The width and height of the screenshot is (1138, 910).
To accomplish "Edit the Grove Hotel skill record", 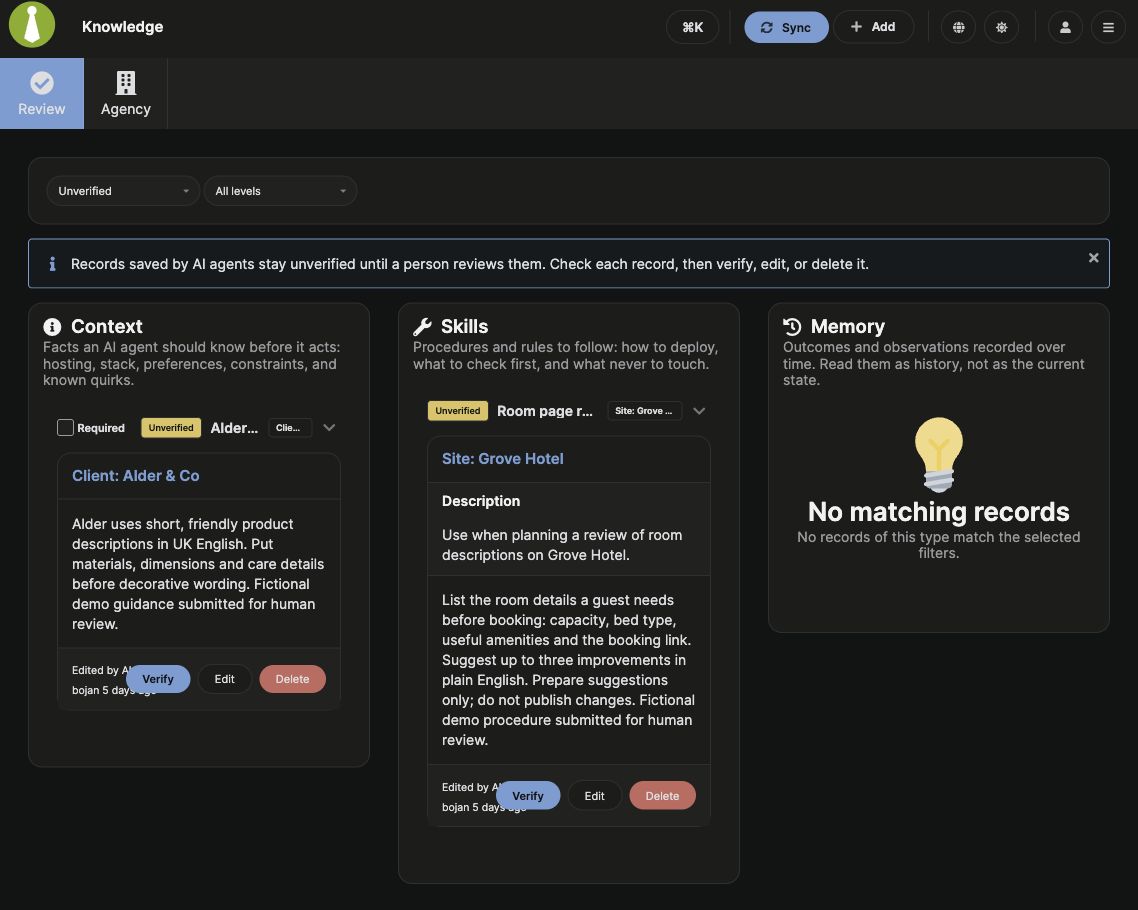I will click(594, 796).
